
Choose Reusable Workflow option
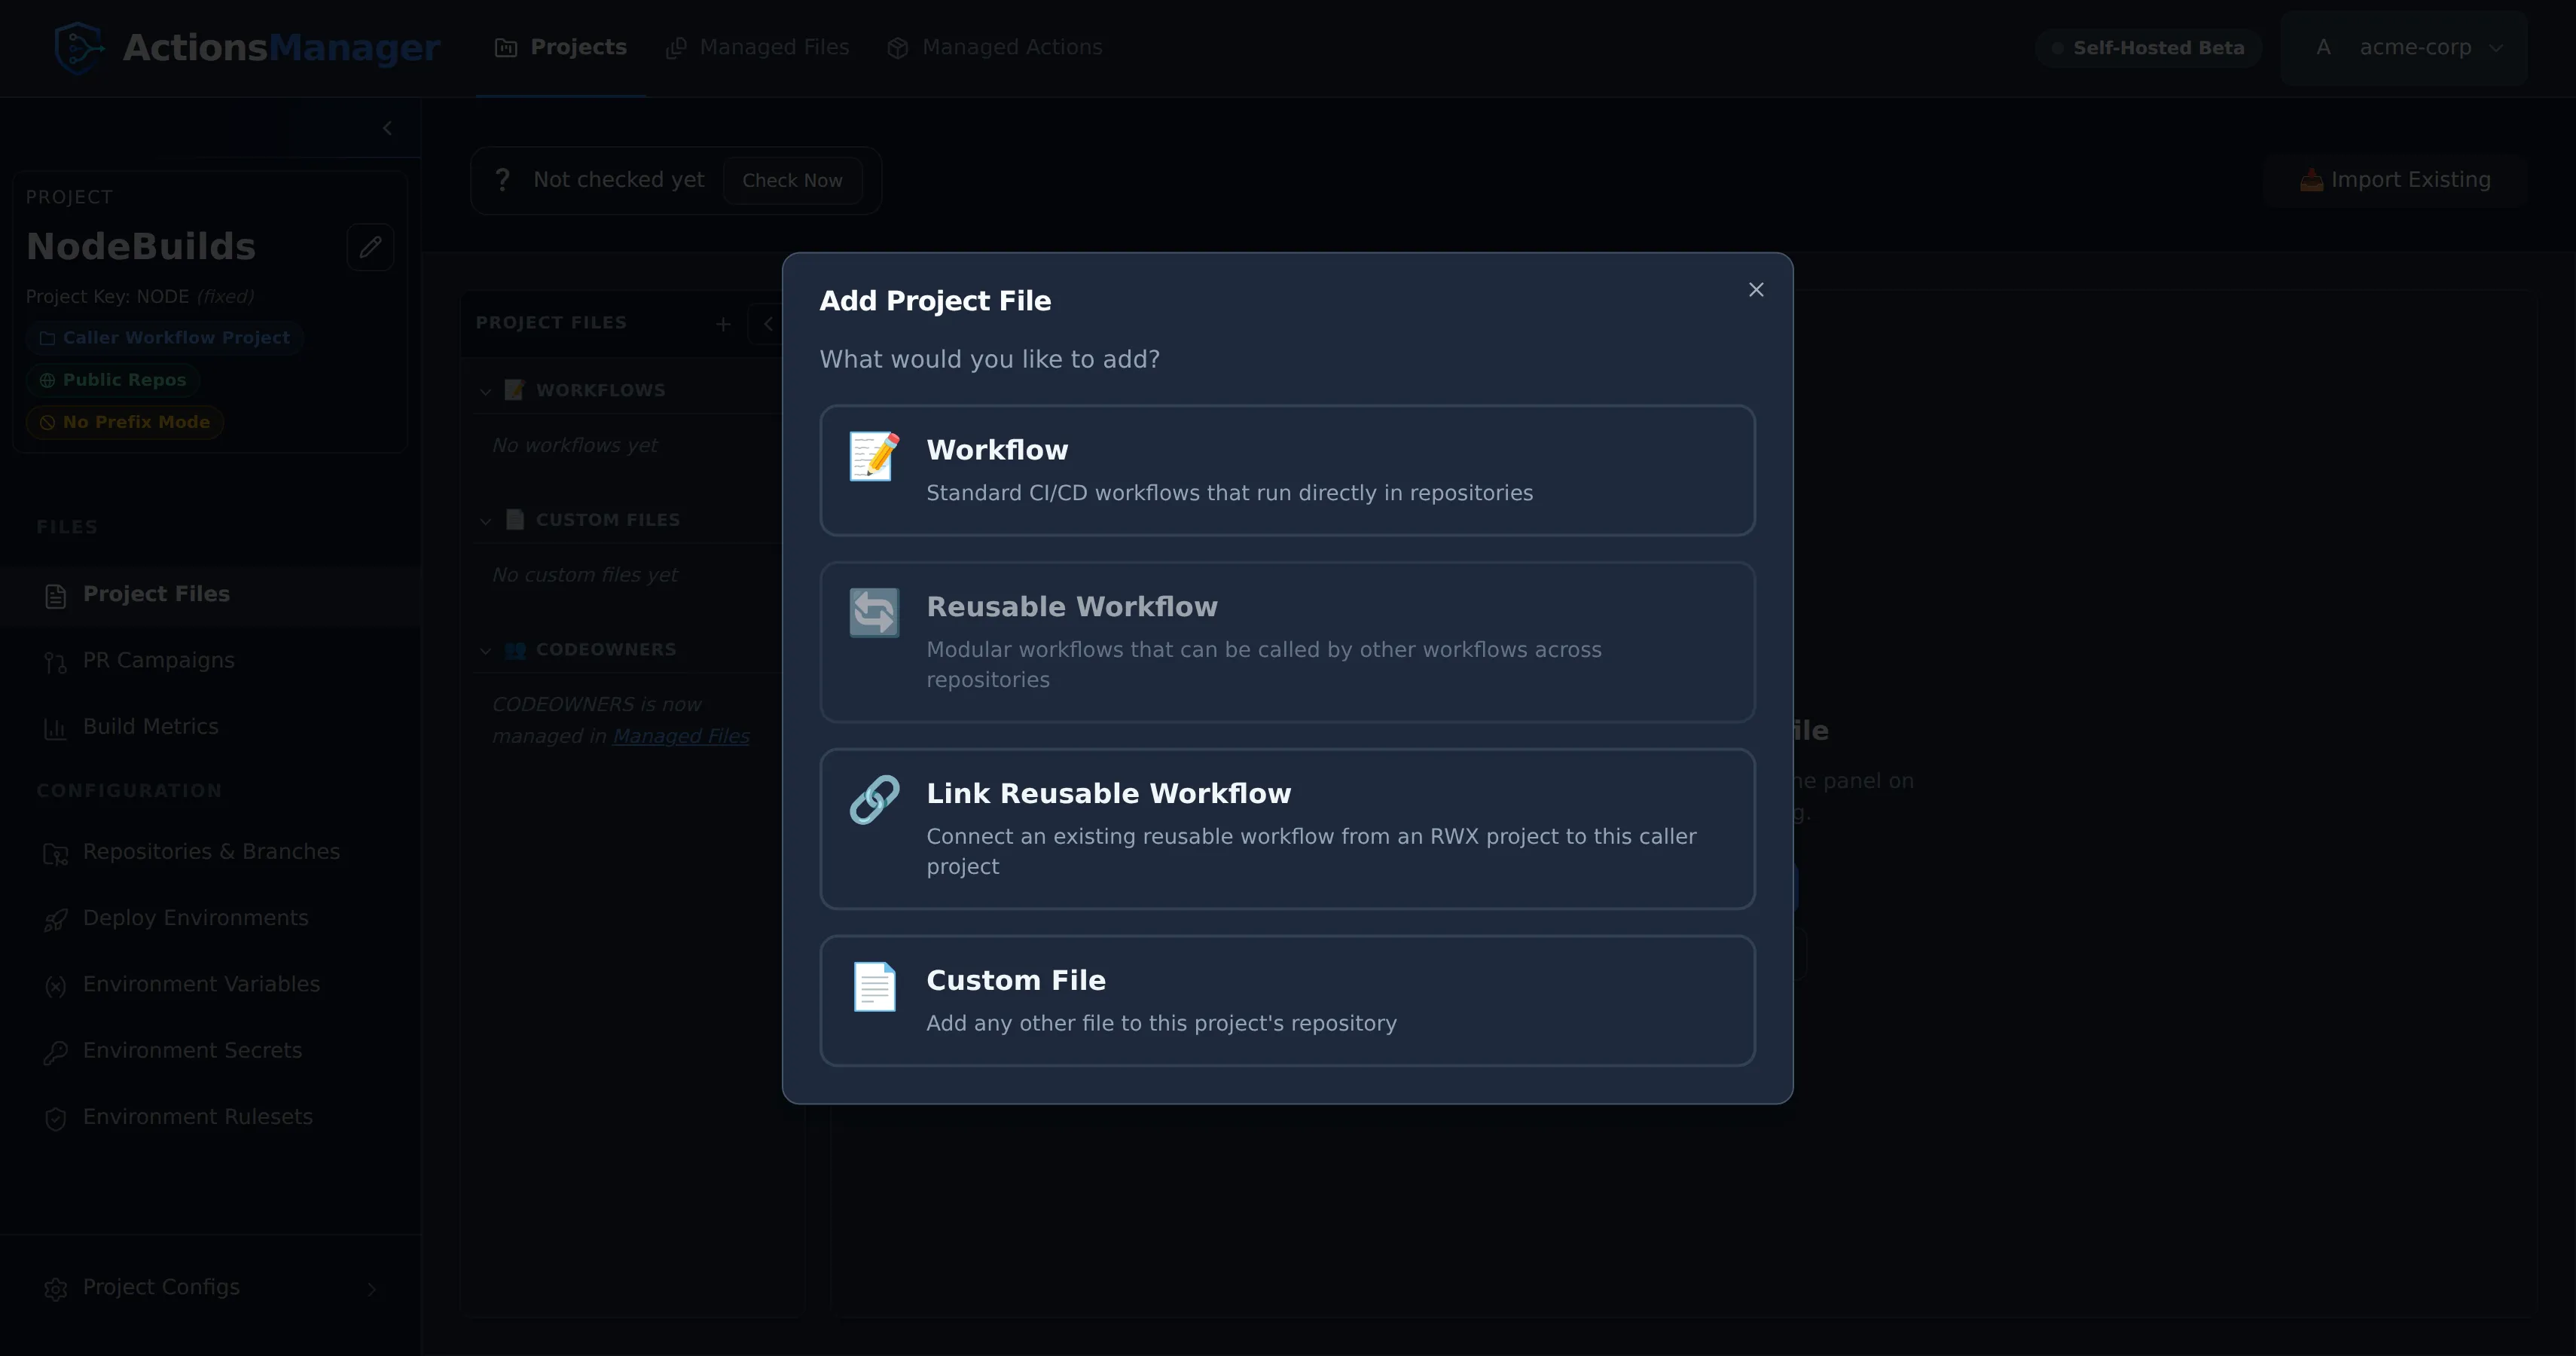1287,642
